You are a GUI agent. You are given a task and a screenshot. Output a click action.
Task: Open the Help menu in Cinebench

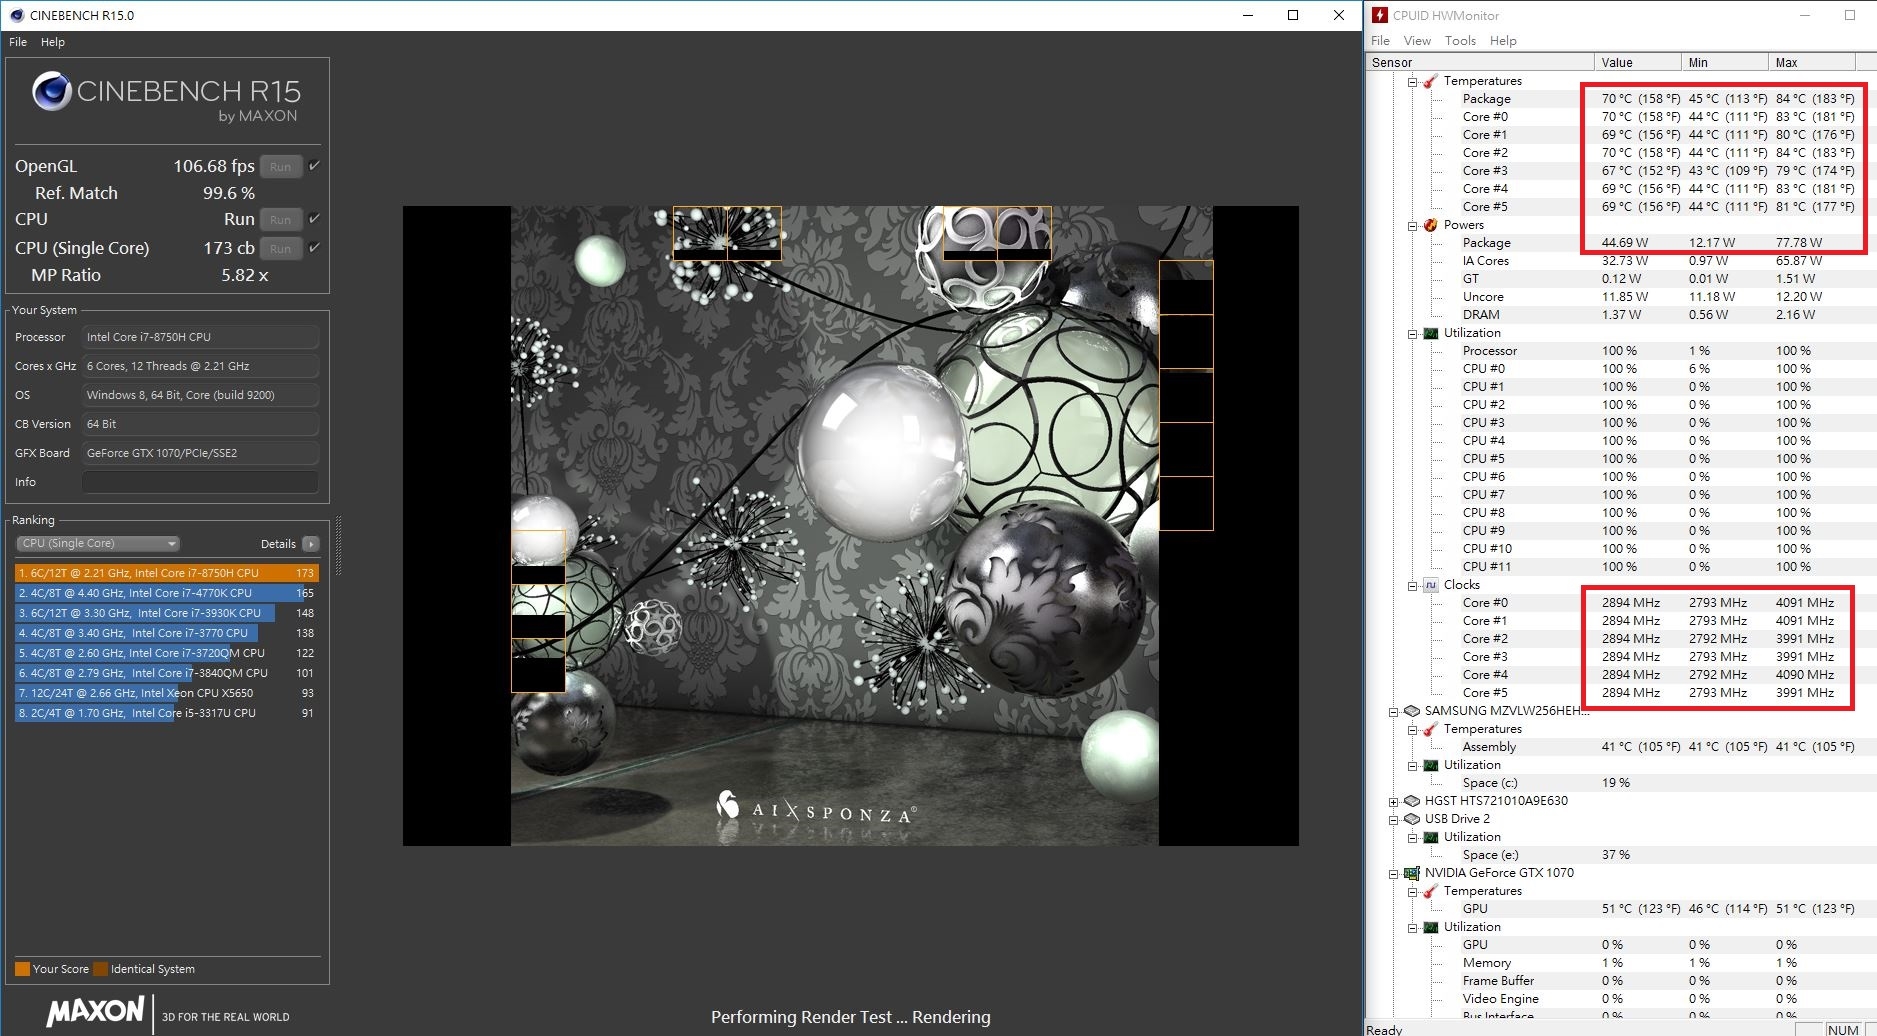53,42
